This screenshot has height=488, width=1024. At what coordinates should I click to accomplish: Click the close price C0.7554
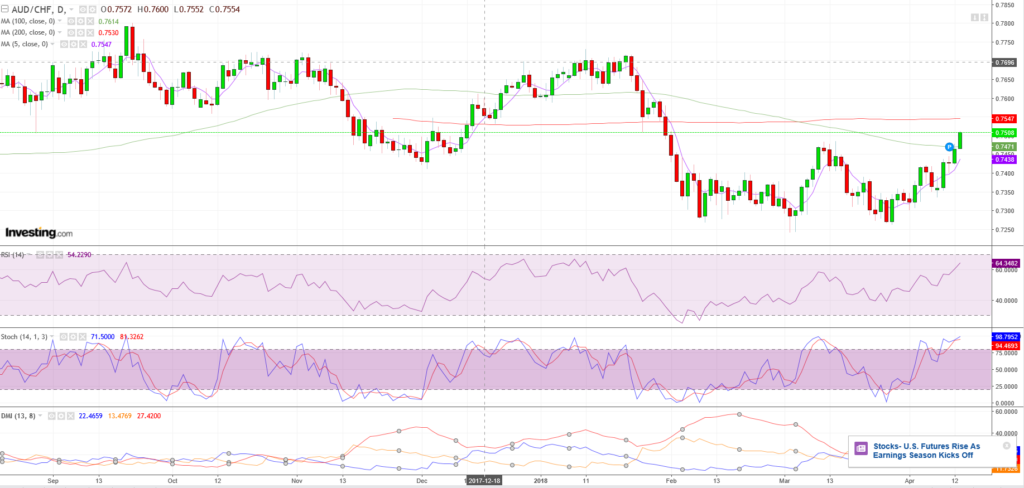pyautogui.click(x=224, y=10)
